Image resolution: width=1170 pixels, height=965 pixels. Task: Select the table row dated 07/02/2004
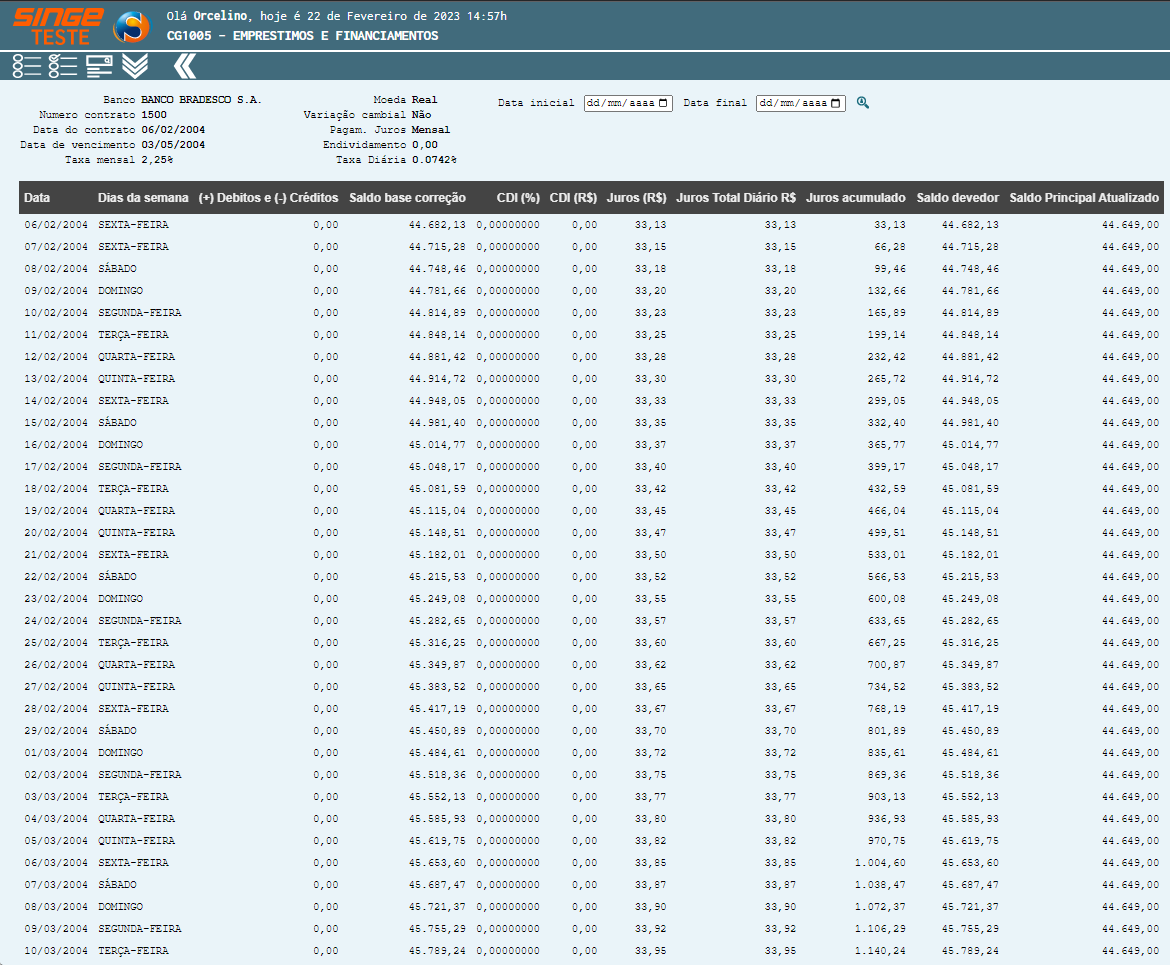[x=591, y=246]
